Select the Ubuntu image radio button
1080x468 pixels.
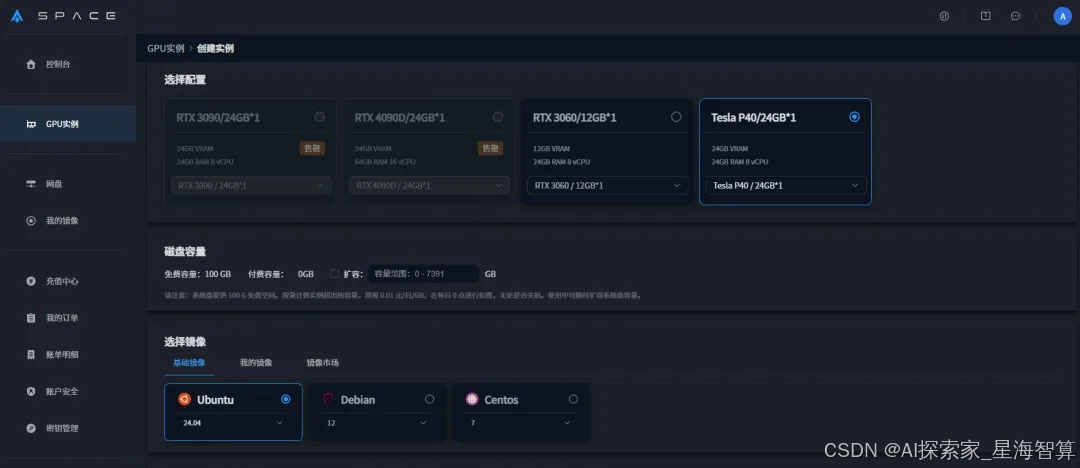[286, 399]
